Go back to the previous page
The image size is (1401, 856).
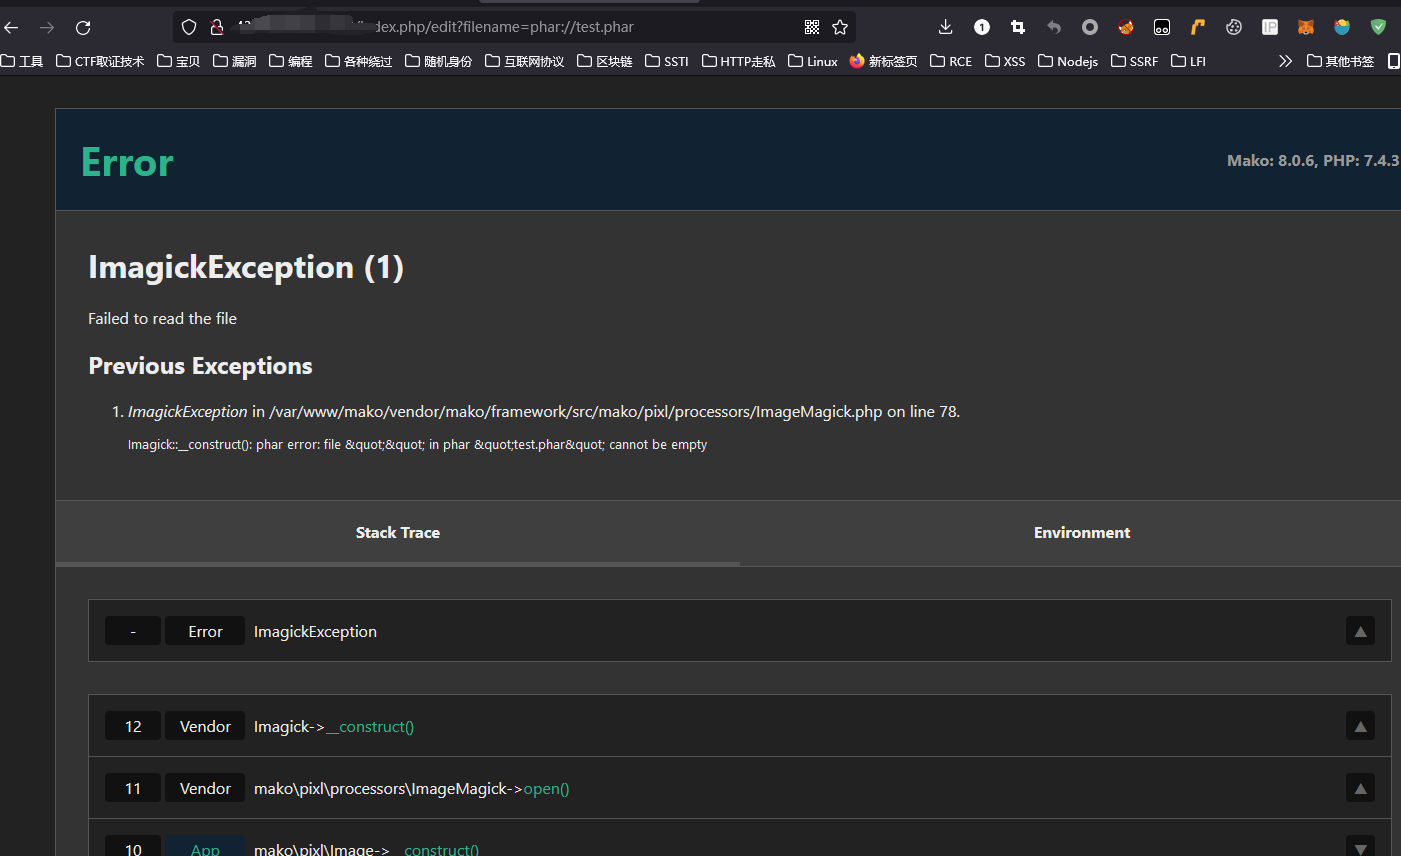coord(12,27)
